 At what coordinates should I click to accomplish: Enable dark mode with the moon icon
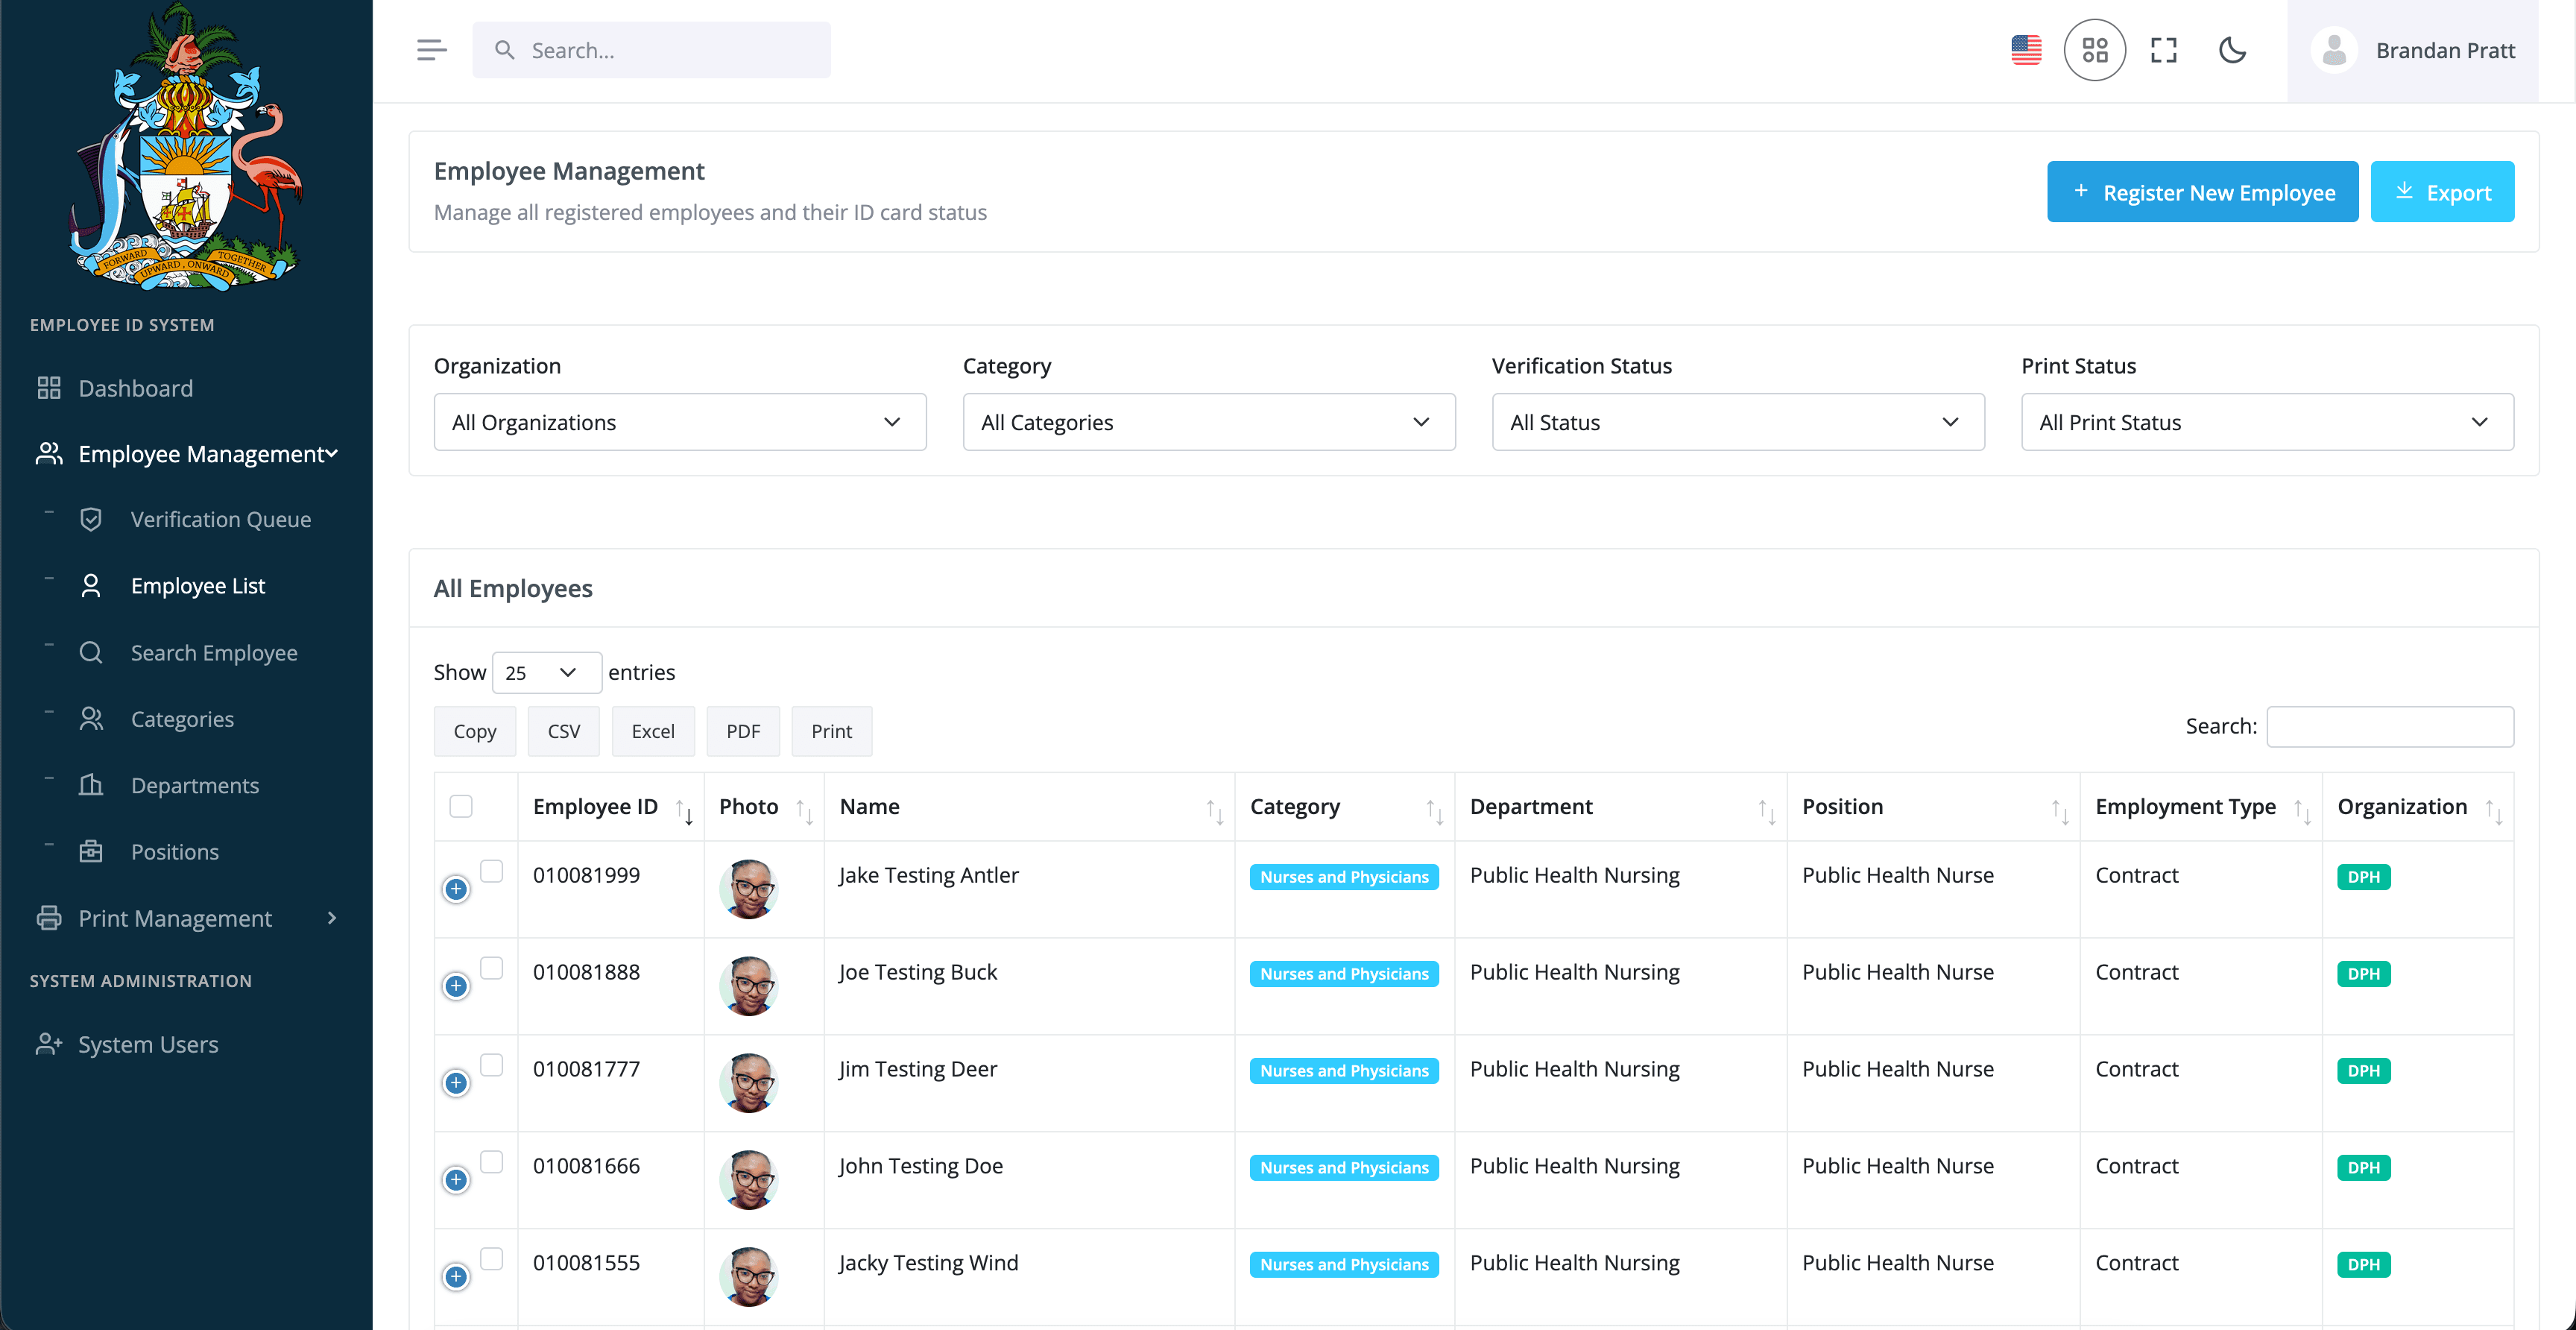(x=2233, y=50)
